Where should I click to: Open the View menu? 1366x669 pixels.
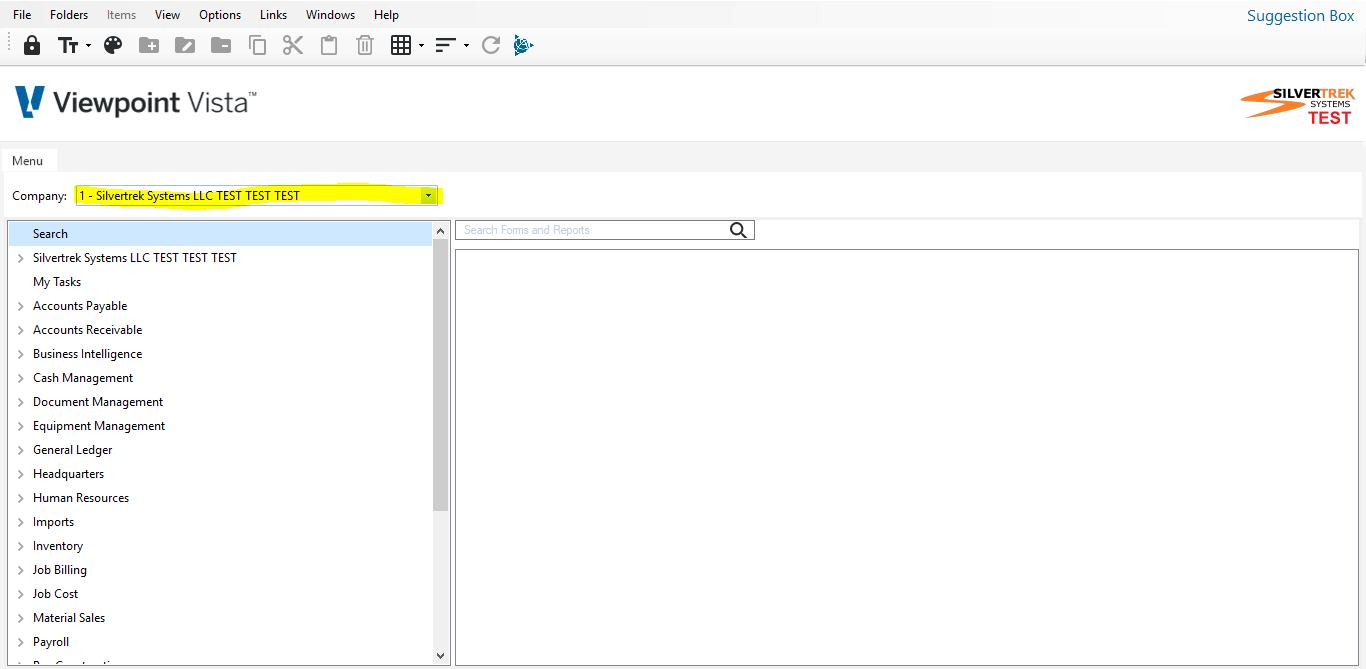point(168,15)
